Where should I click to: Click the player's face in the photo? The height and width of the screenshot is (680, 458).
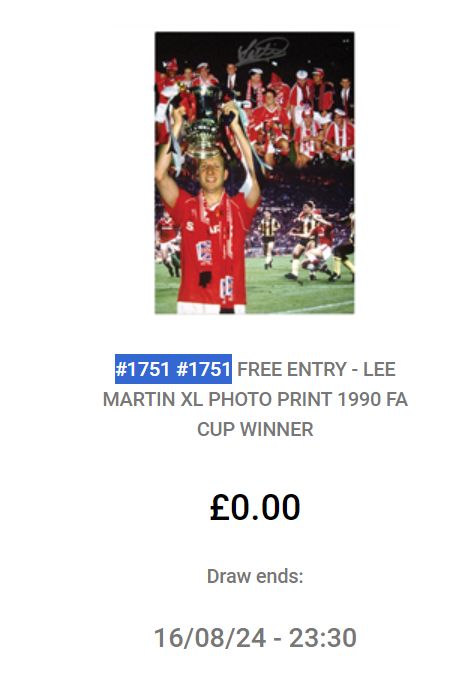click(x=213, y=173)
